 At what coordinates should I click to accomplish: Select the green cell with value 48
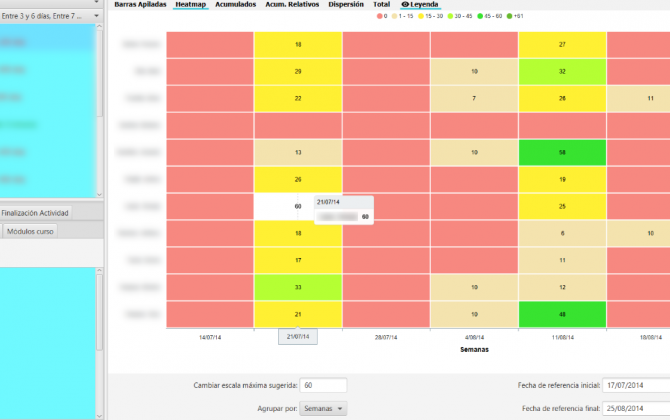pyautogui.click(x=562, y=314)
